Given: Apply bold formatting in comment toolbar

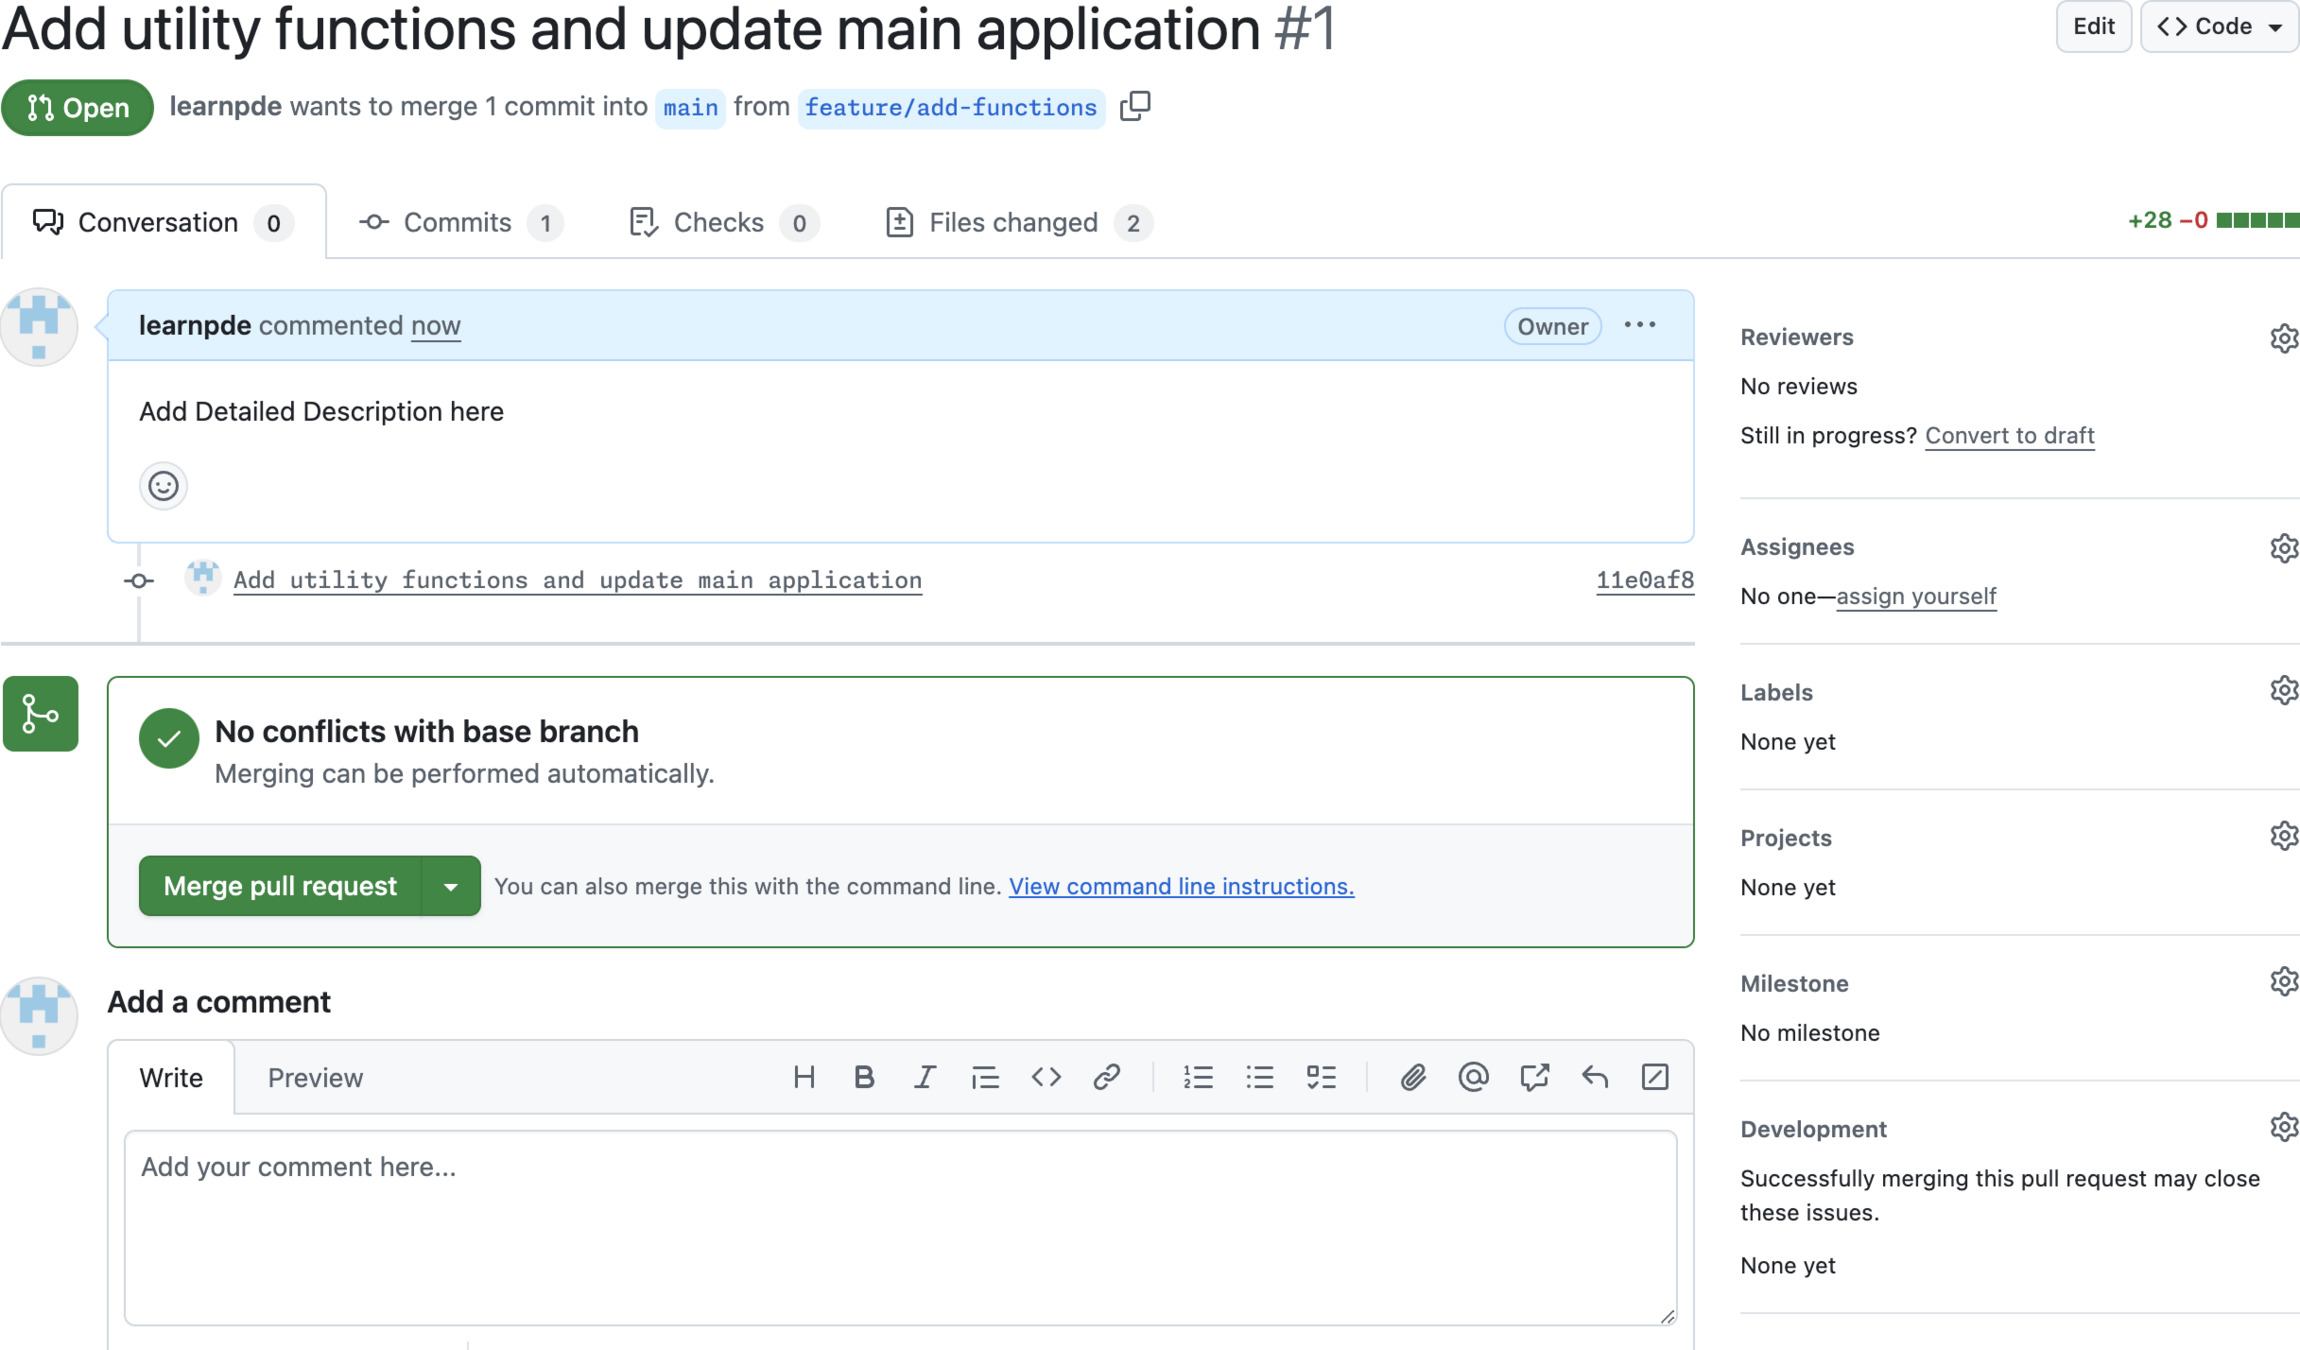Looking at the screenshot, I should tap(864, 1077).
